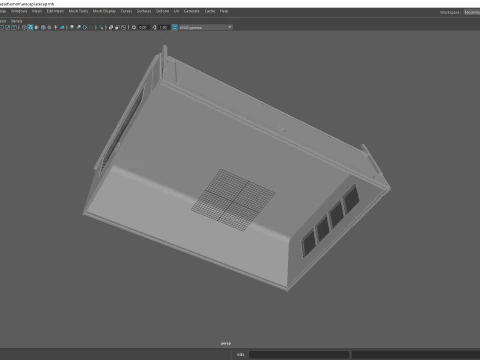
Task: Toggle the X-Ray Joints icon
Action: click(x=123, y=27)
